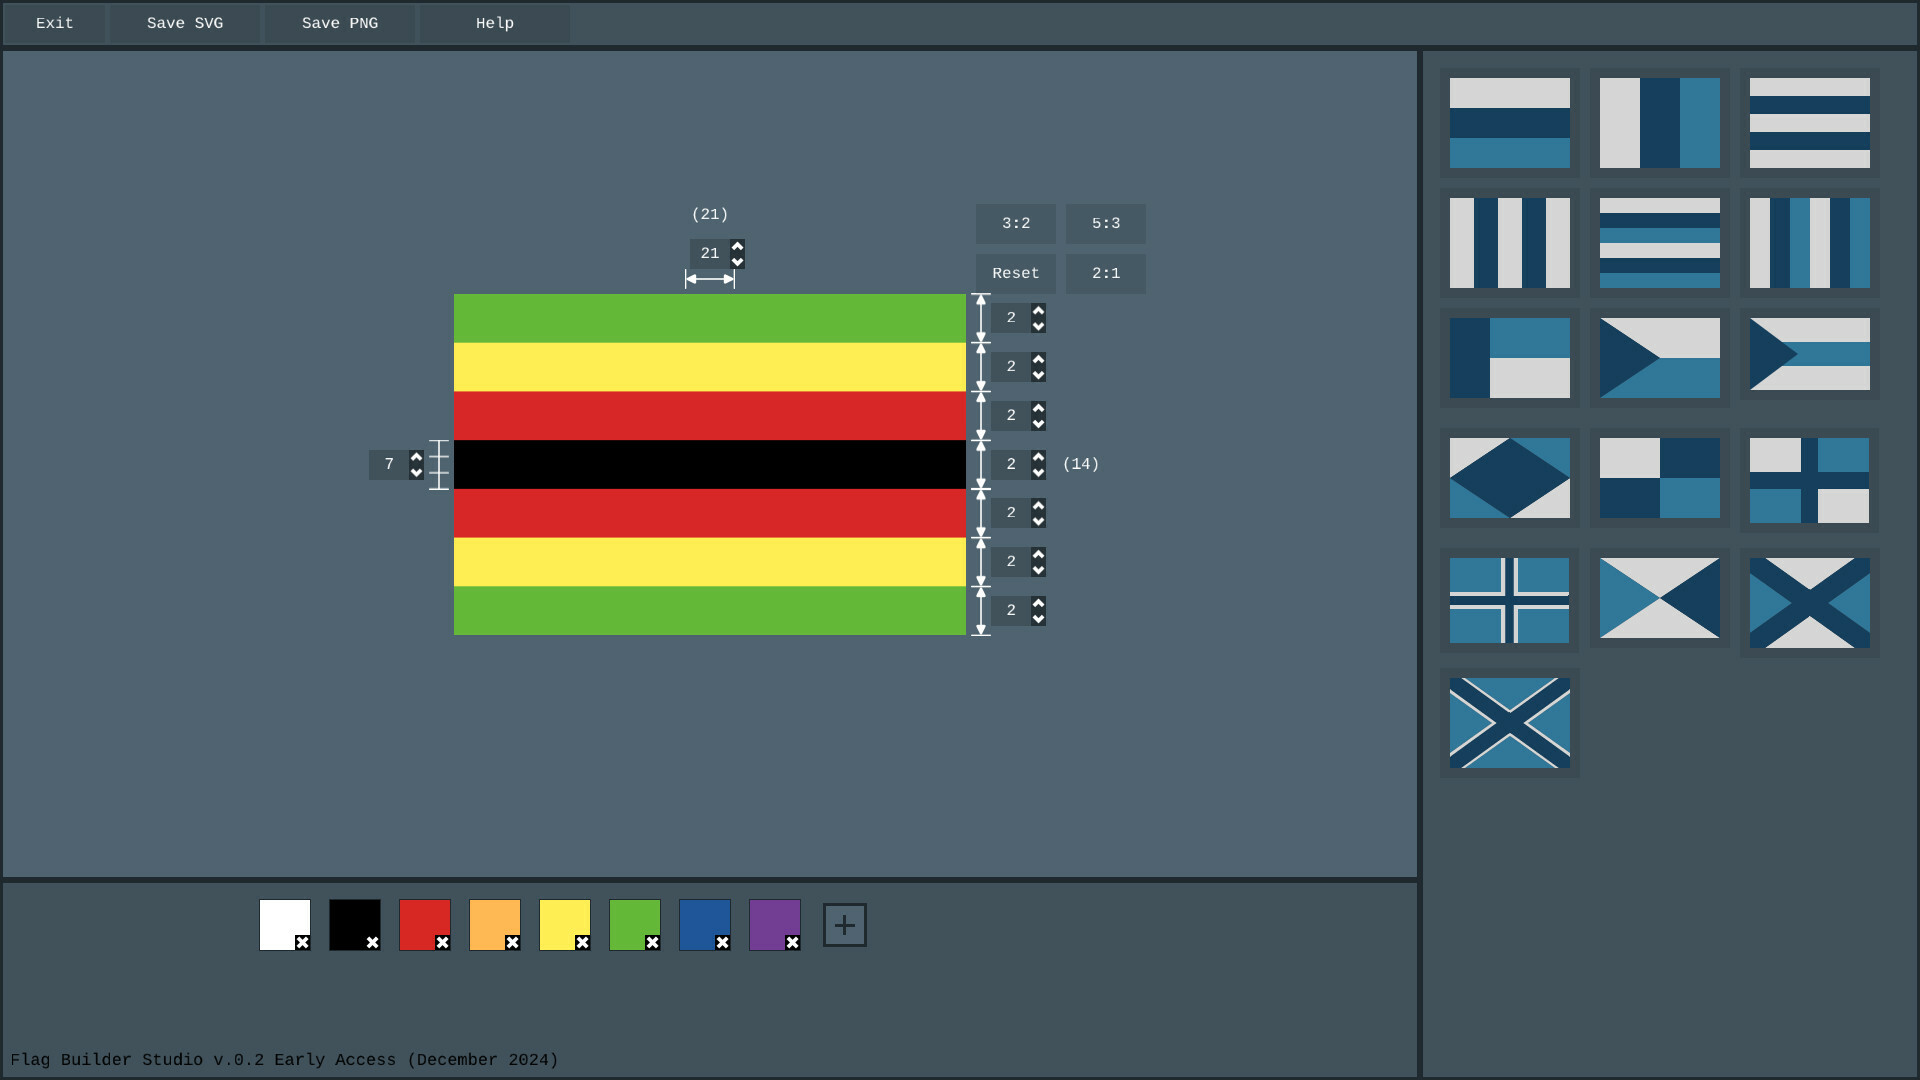
Task: Decrease flag width using the down arrow
Action: pos(737,261)
